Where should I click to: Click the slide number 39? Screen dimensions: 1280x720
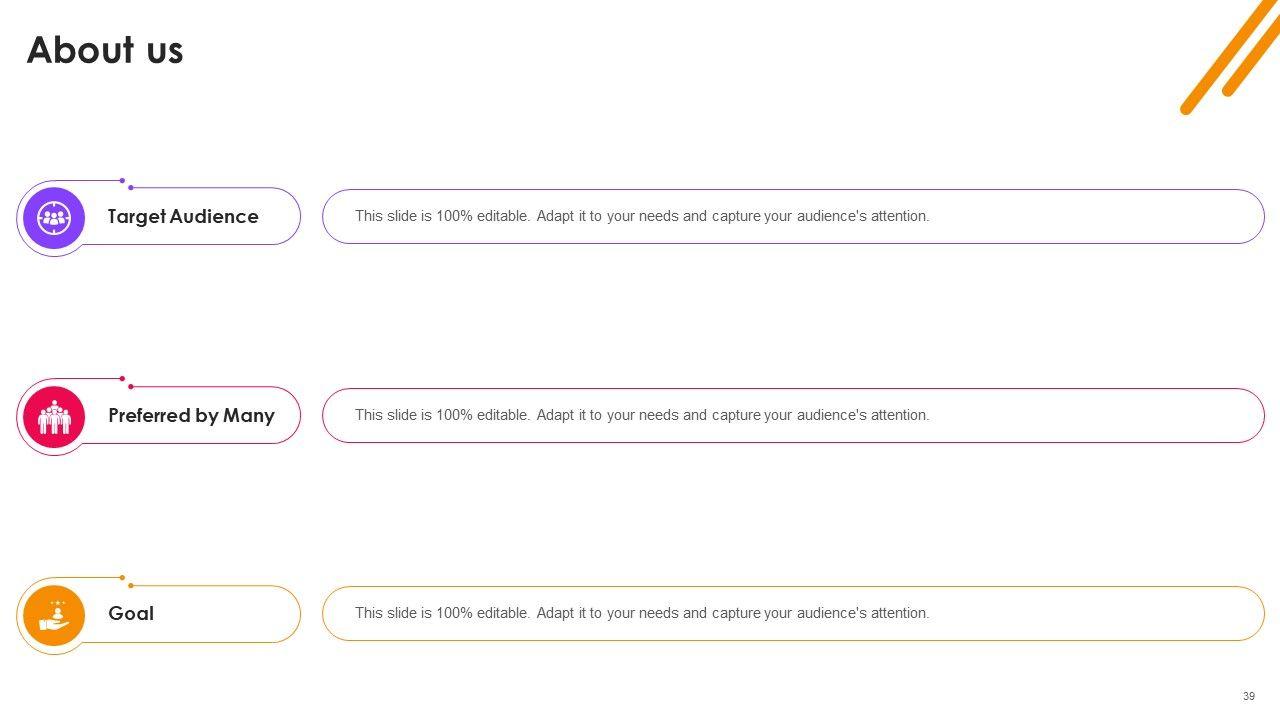pyautogui.click(x=1249, y=696)
